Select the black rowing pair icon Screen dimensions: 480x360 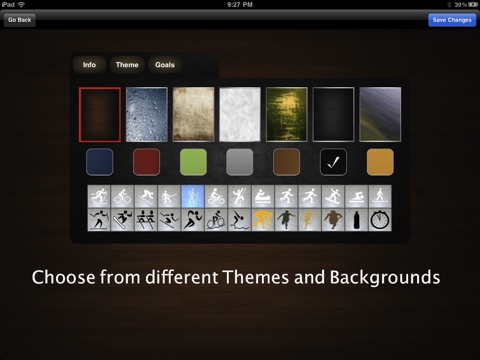[146, 220]
